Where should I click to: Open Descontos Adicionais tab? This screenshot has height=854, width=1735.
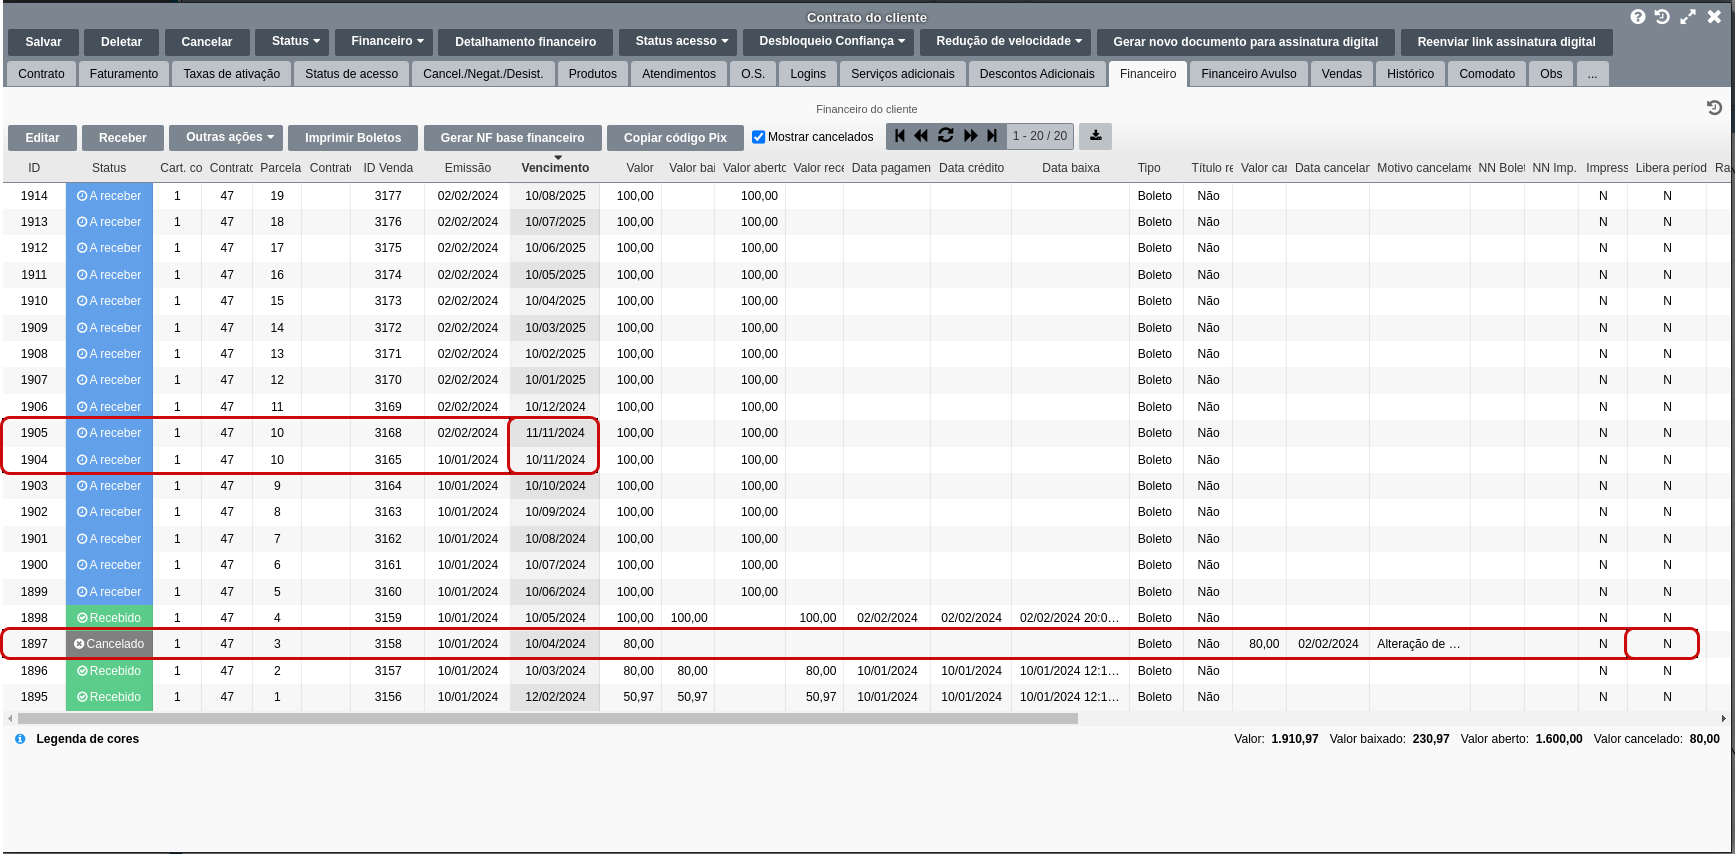click(1037, 74)
